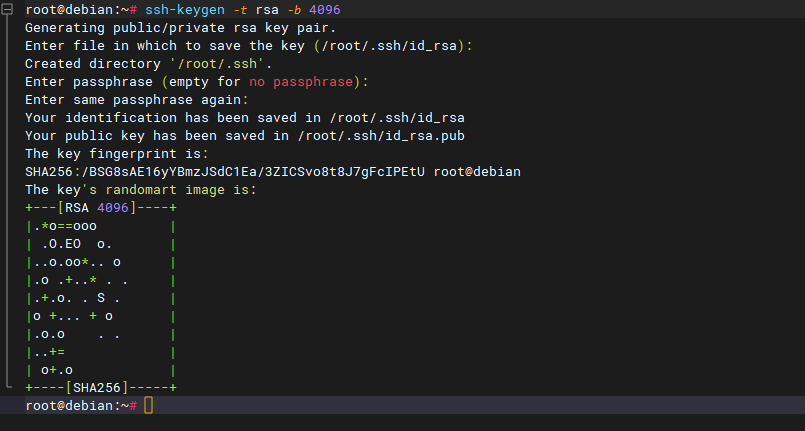Click the SHA256 fingerprint string
This screenshot has width=805, height=431.
(x=225, y=171)
